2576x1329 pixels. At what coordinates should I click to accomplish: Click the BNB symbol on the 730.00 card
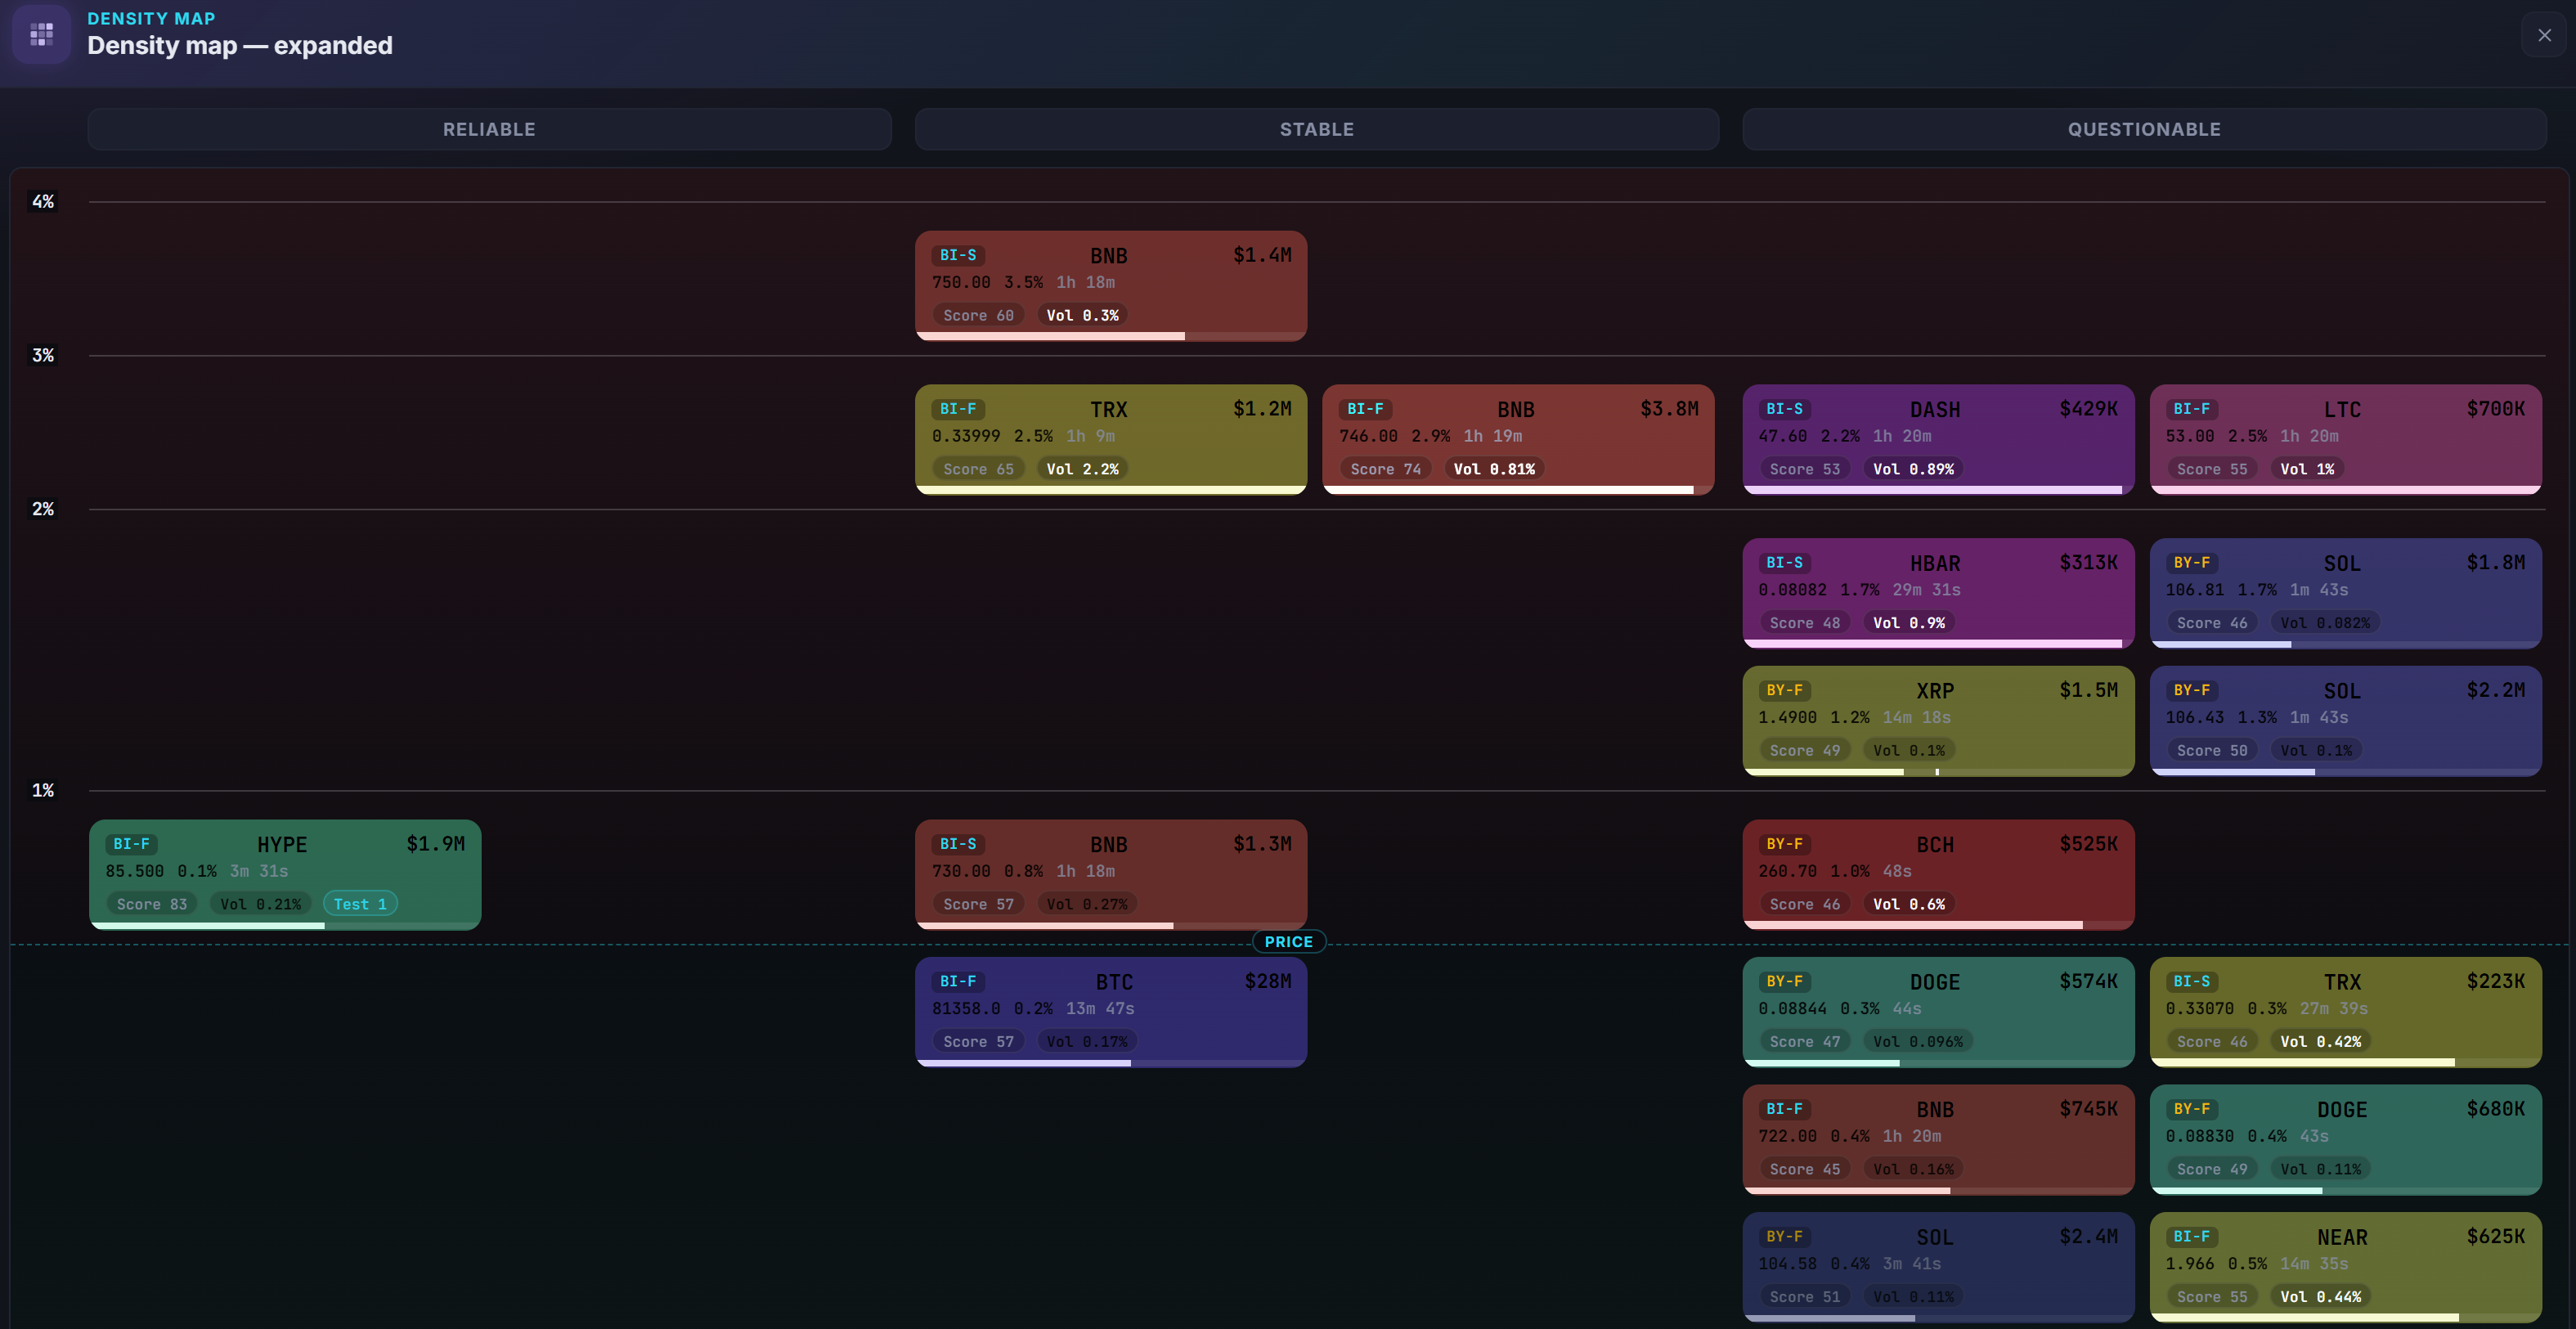coord(1108,845)
